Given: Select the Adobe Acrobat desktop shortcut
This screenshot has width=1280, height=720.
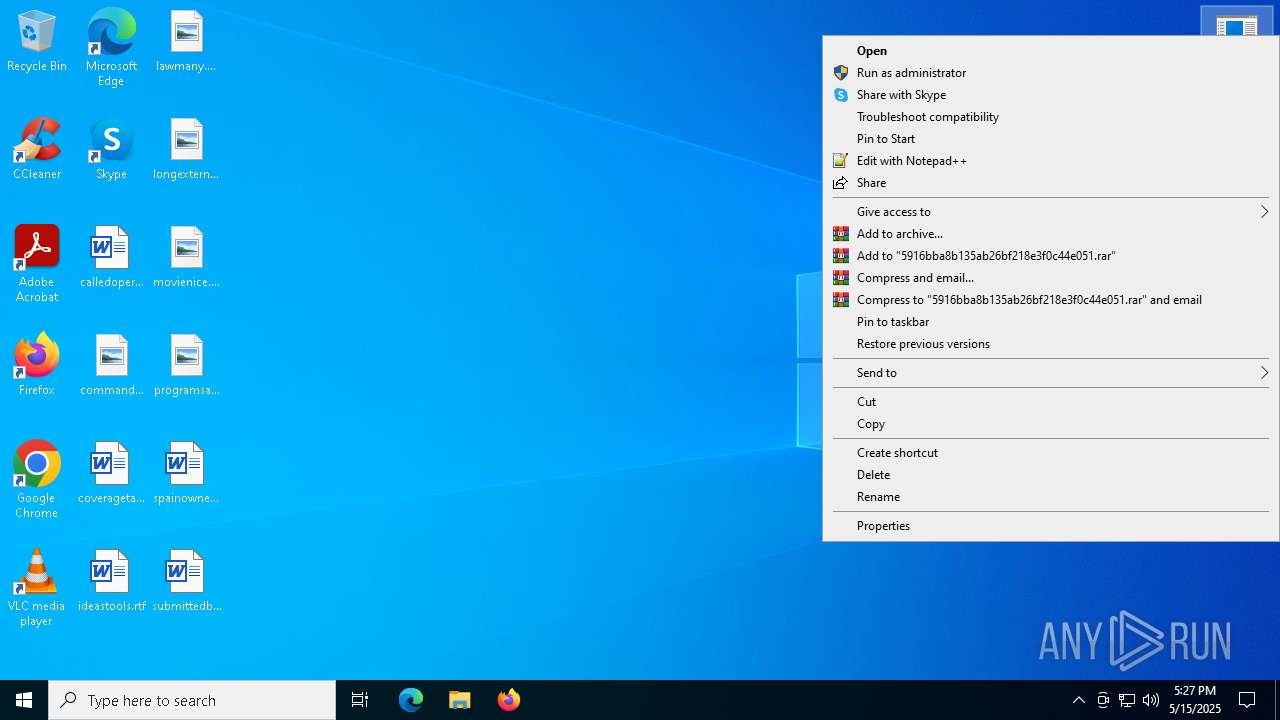Looking at the screenshot, I should point(37,264).
